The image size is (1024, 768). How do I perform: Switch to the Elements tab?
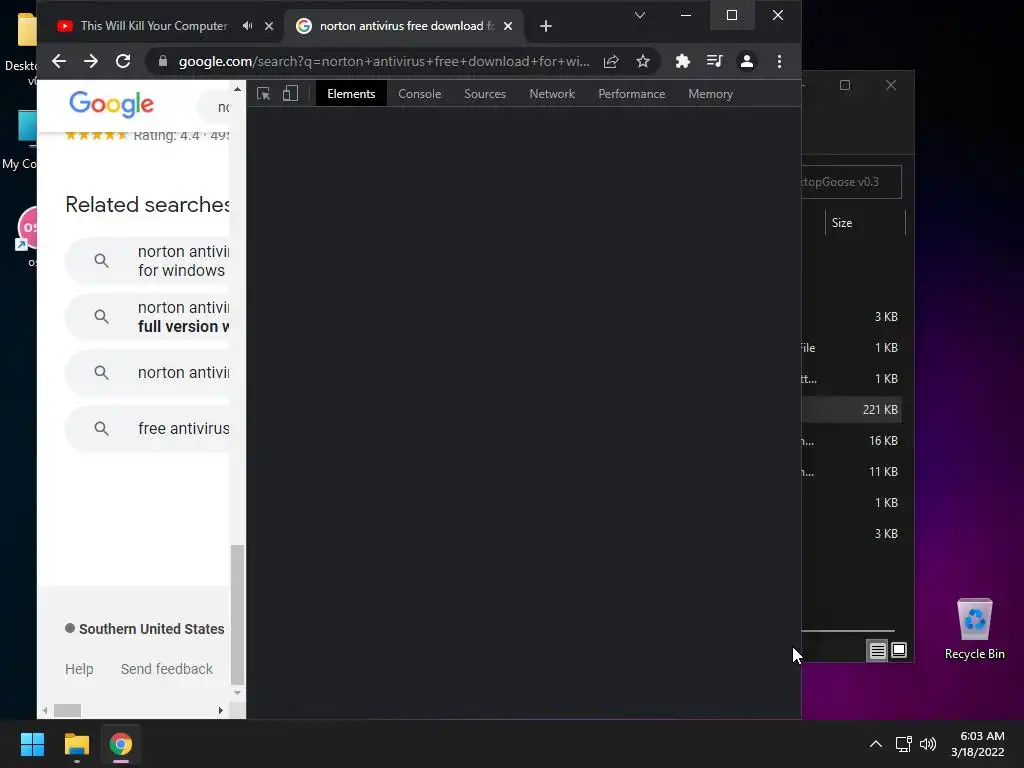351,94
